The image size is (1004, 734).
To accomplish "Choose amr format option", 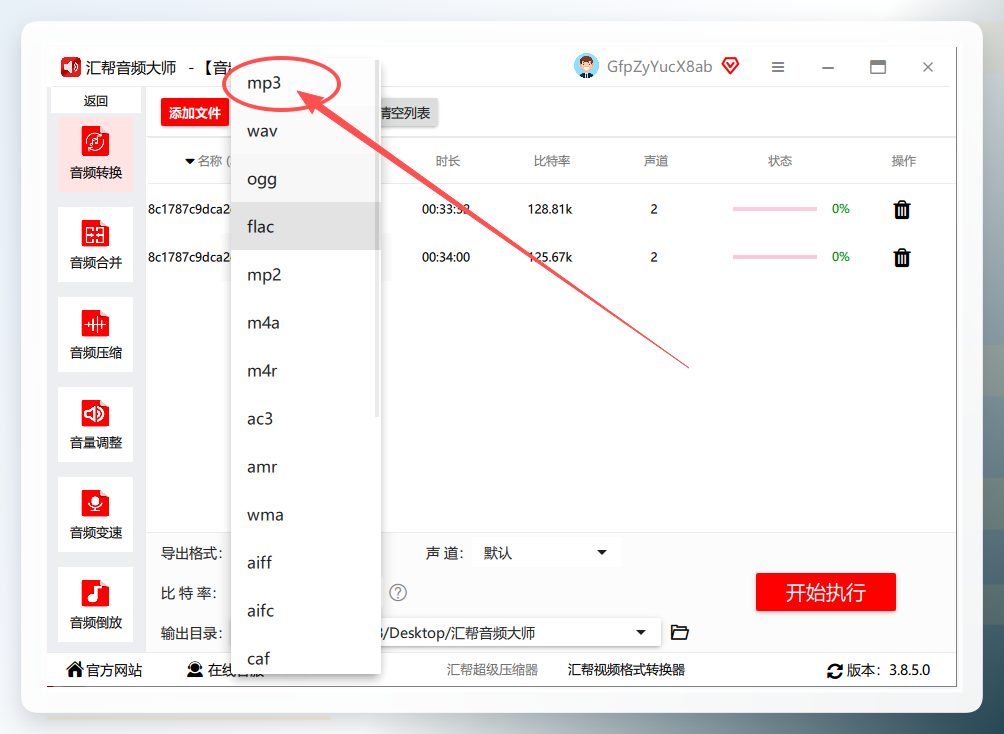I will 303,467.
